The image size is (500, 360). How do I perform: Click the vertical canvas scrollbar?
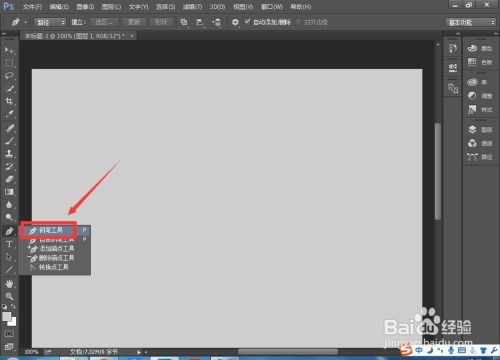pyautogui.click(x=438, y=171)
